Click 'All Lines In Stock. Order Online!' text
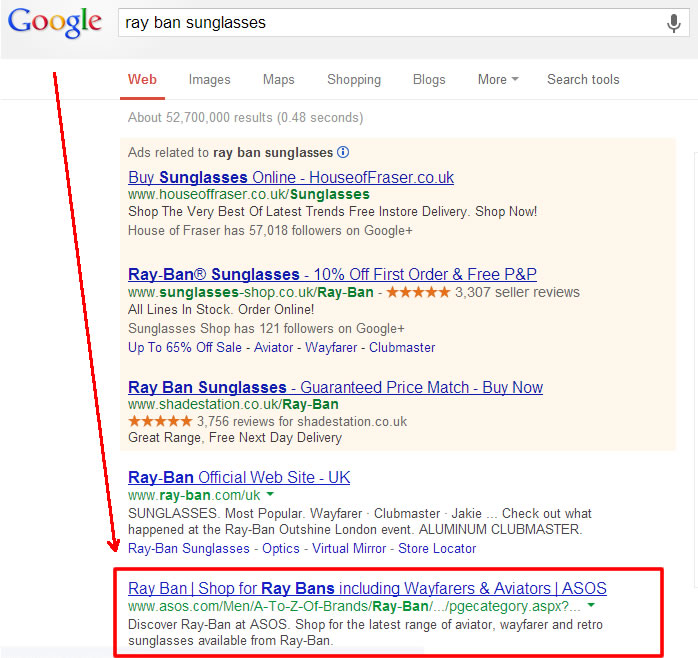The height and width of the screenshot is (658, 698). (x=221, y=309)
